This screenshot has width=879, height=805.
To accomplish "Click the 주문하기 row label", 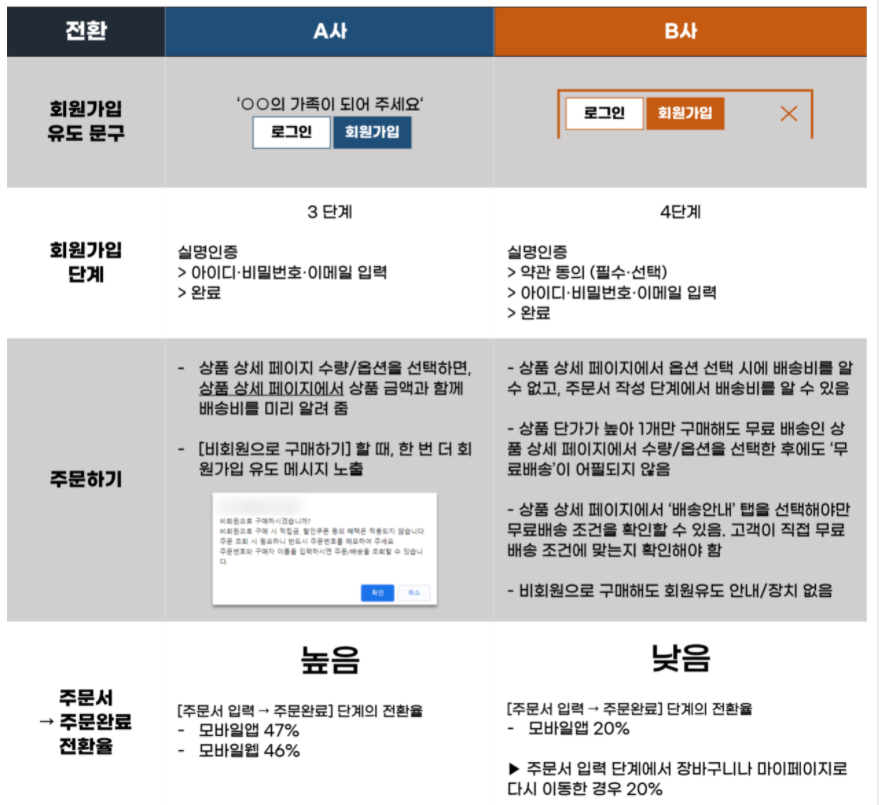I will 85,479.
